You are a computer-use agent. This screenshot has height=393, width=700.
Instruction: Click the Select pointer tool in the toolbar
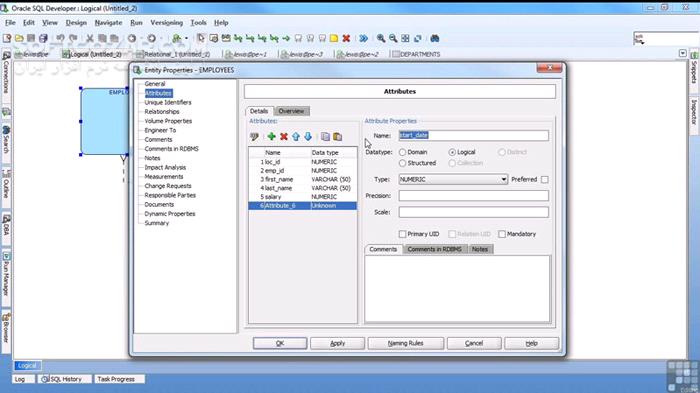pyautogui.click(x=201, y=38)
